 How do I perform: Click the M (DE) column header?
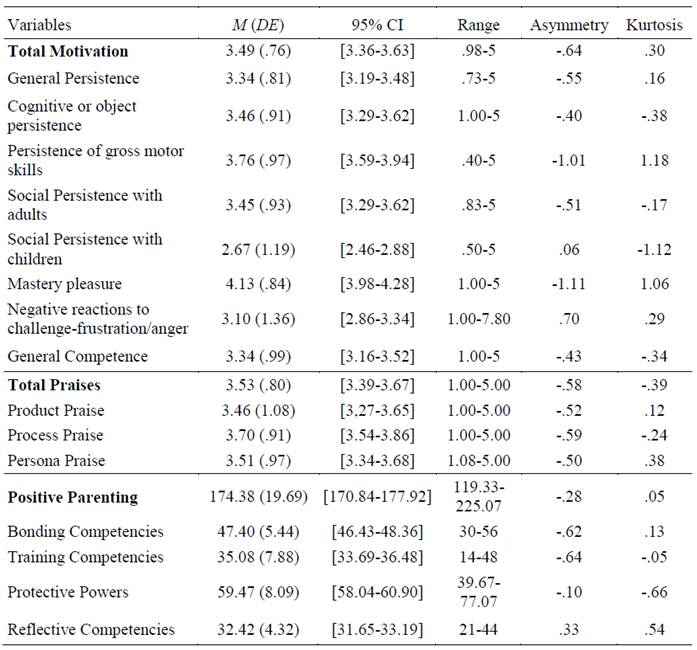coord(260,23)
